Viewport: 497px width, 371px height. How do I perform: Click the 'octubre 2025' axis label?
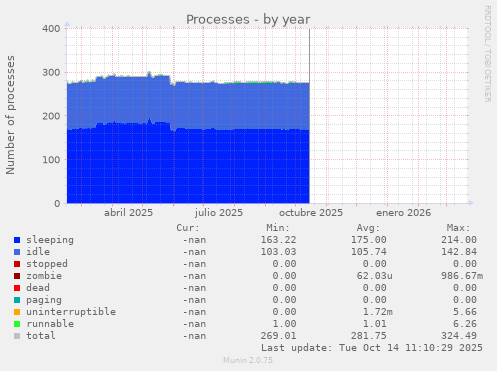point(311,213)
